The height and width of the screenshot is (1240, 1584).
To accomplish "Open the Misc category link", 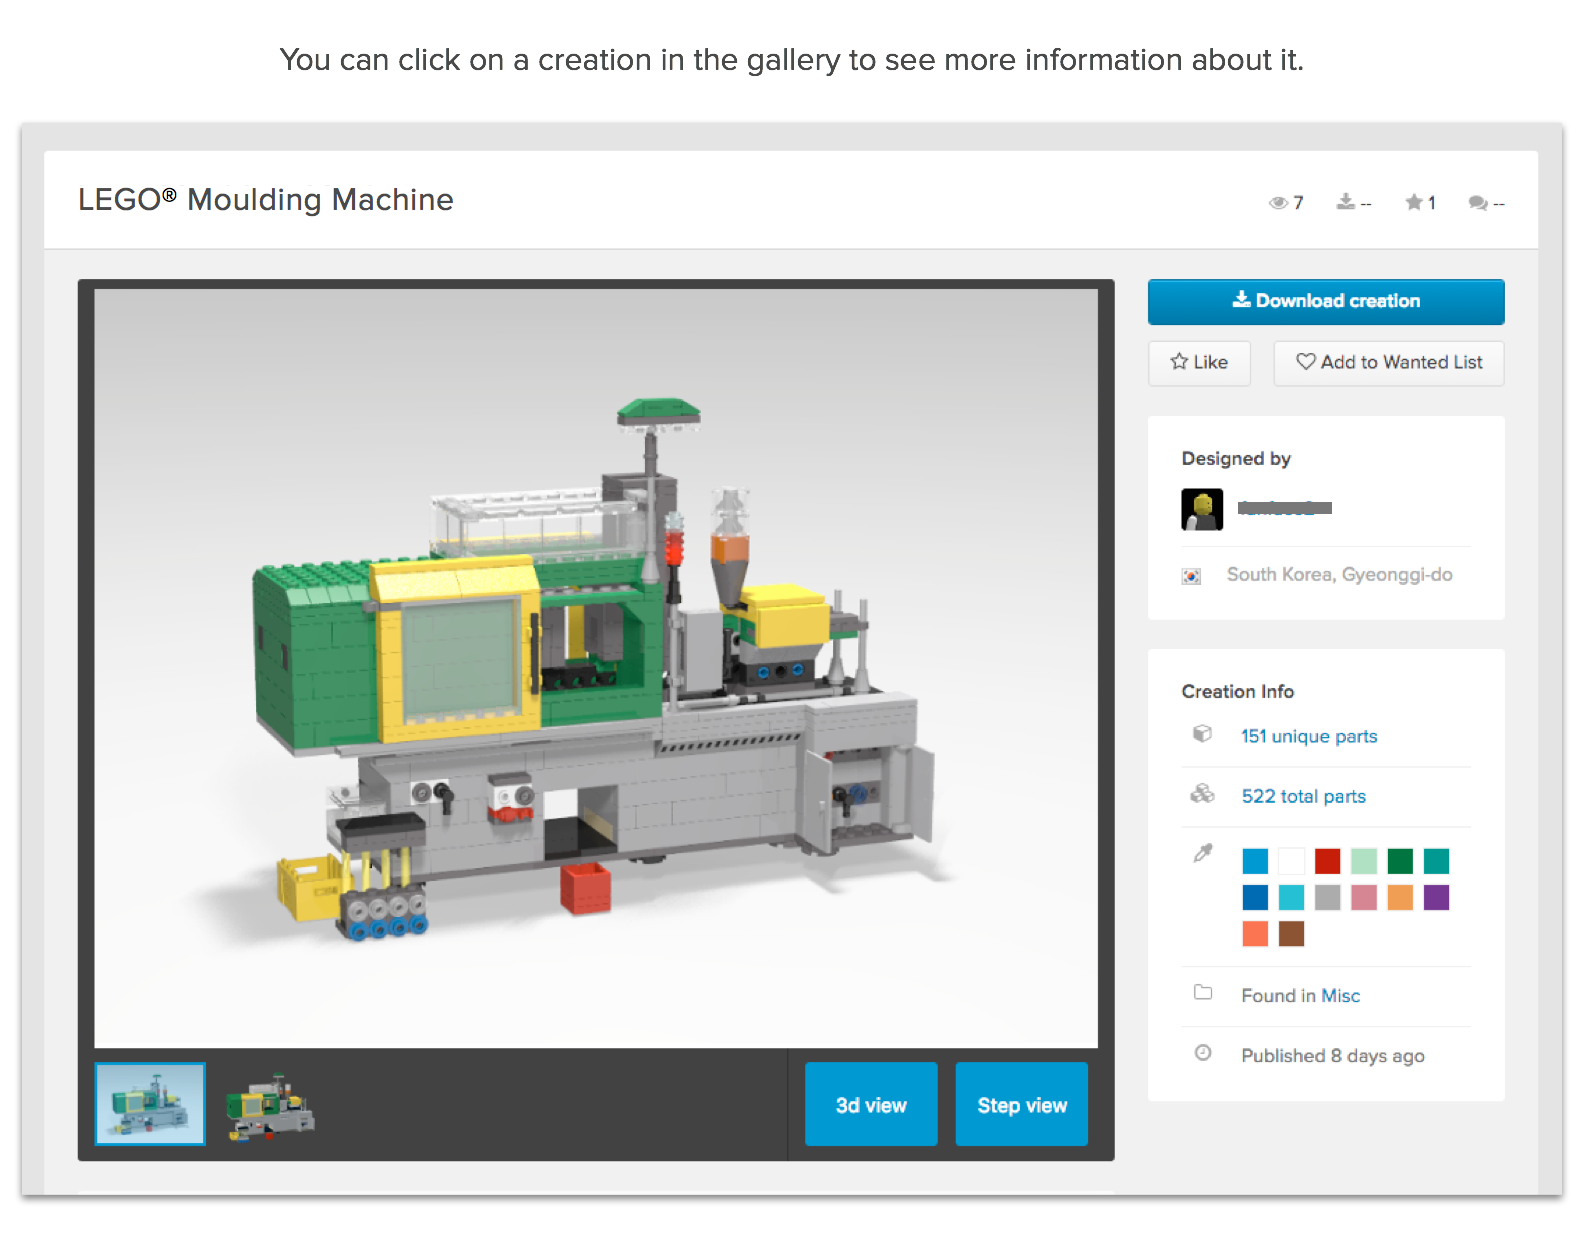I will click(x=1341, y=996).
